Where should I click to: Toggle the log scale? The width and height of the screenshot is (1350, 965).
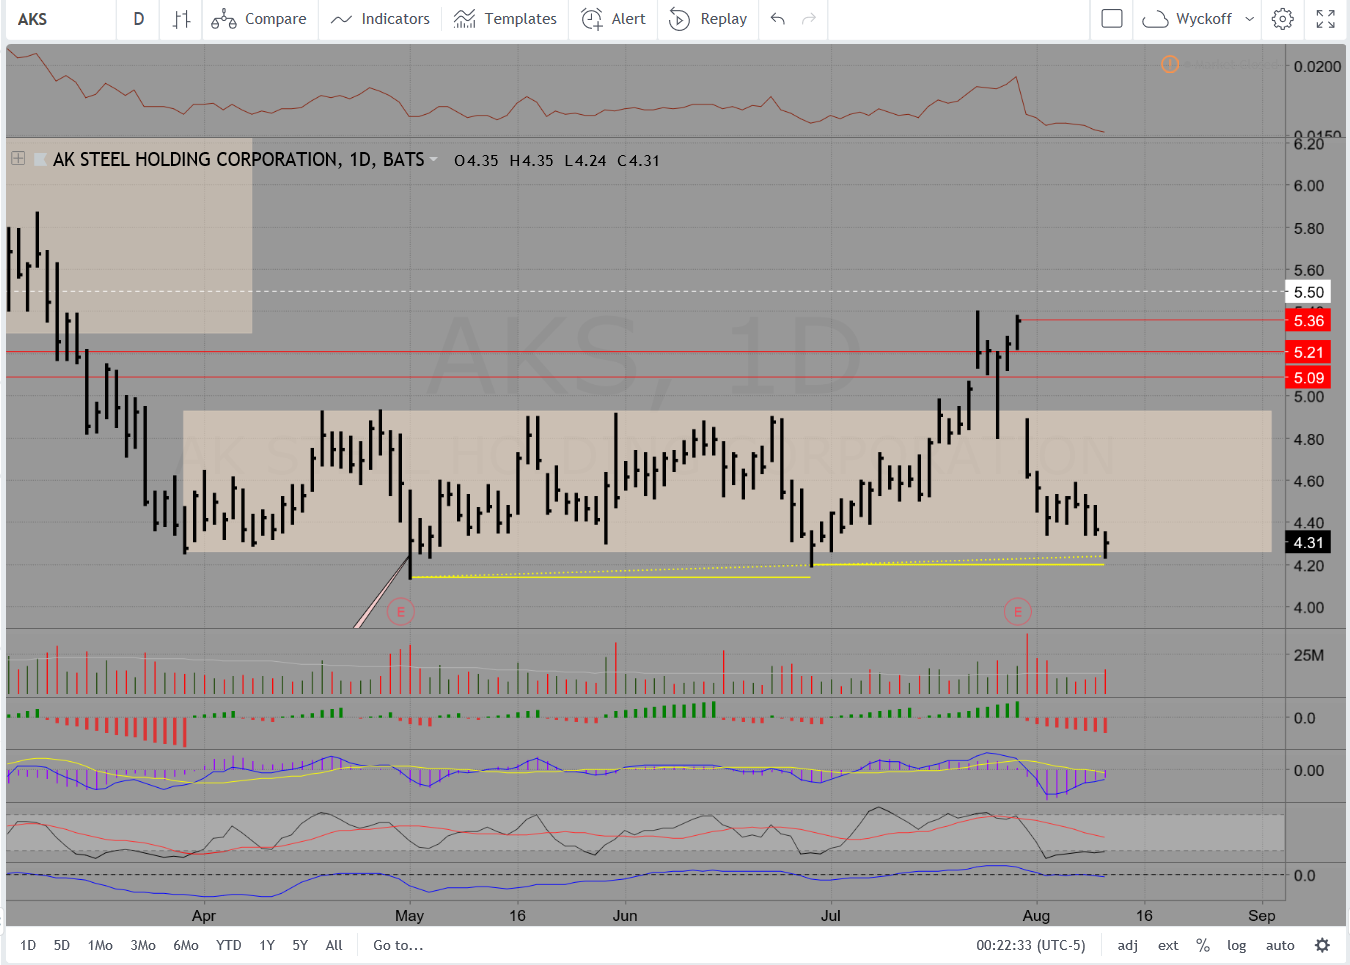1237,945
